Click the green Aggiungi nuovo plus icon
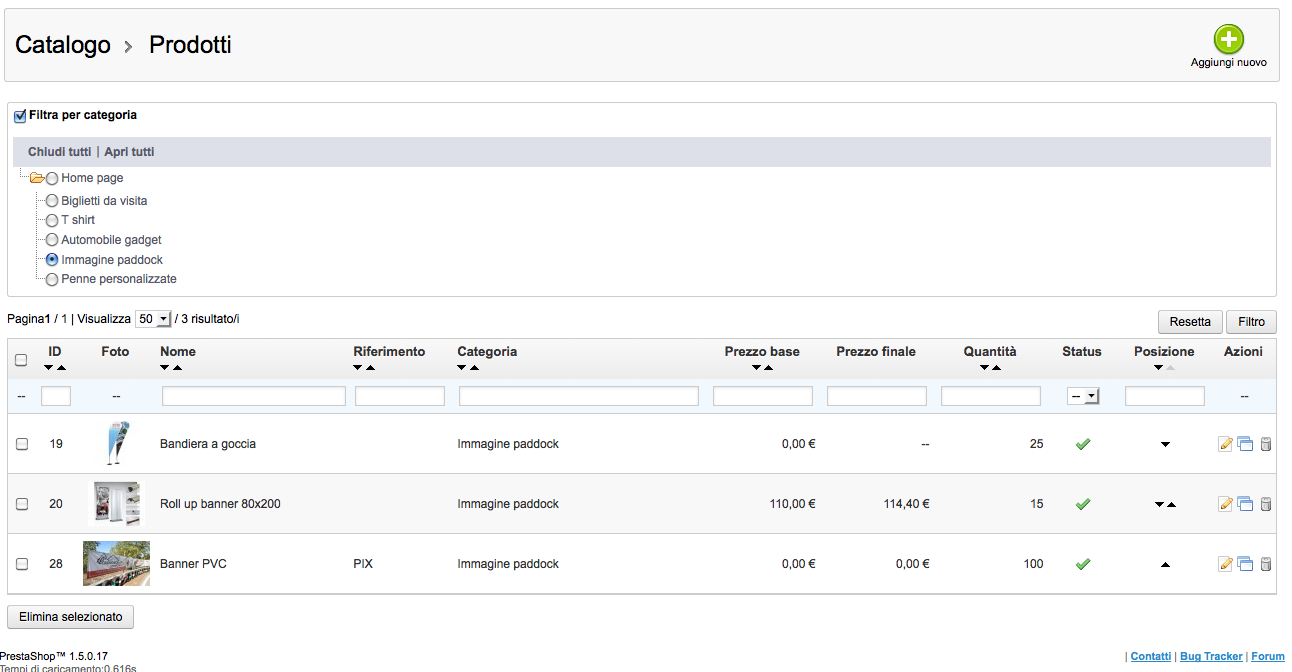 coord(1228,40)
